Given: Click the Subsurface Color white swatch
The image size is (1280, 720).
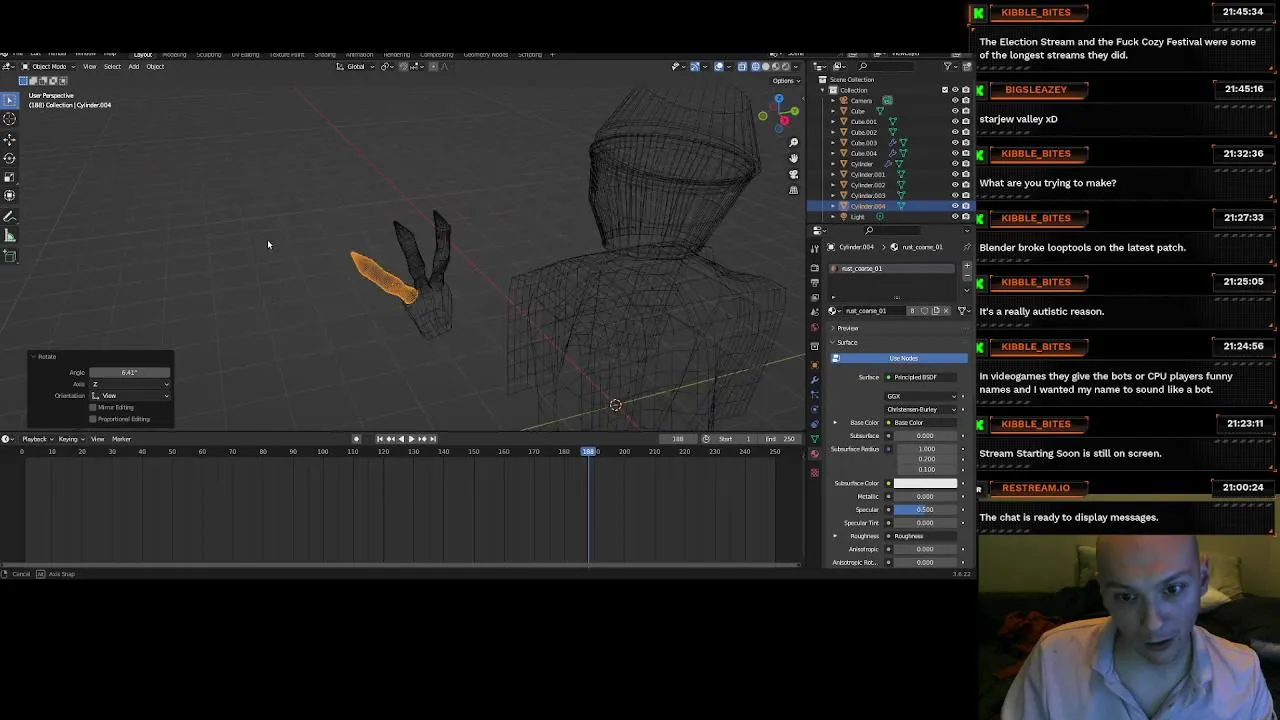Looking at the screenshot, I should coord(925,483).
